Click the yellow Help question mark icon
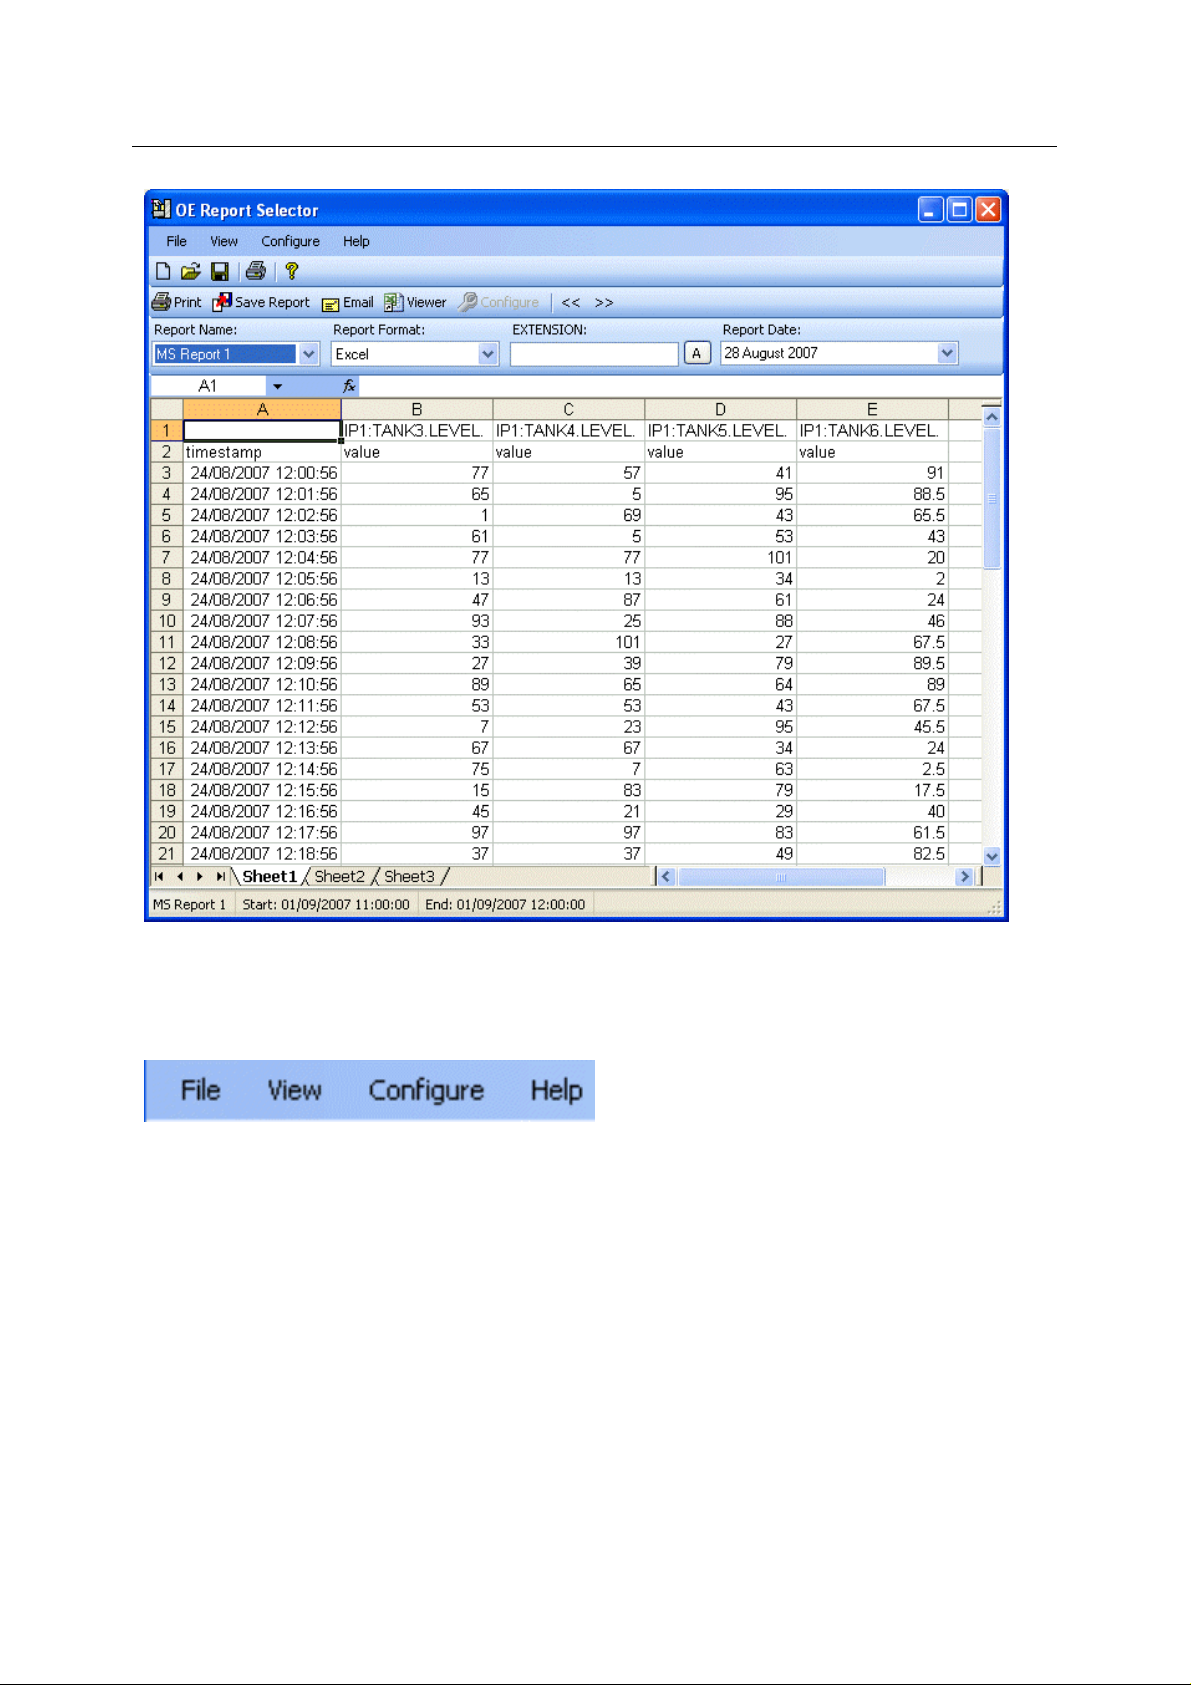The height and width of the screenshot is (1685, 1191). click(x=292, y=271)
